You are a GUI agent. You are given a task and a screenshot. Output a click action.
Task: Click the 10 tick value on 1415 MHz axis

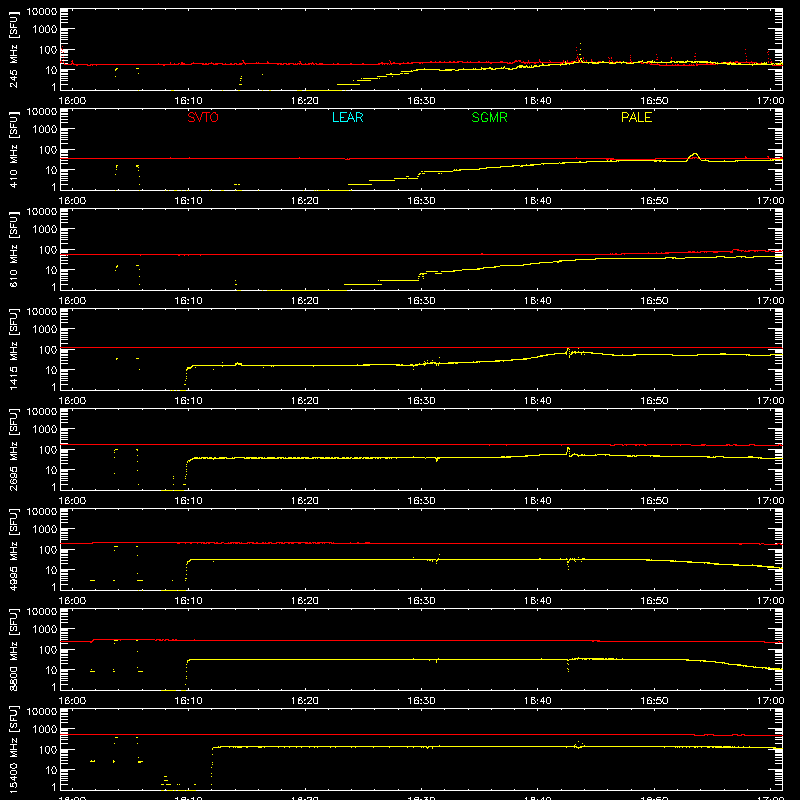(x=51, y=370)
